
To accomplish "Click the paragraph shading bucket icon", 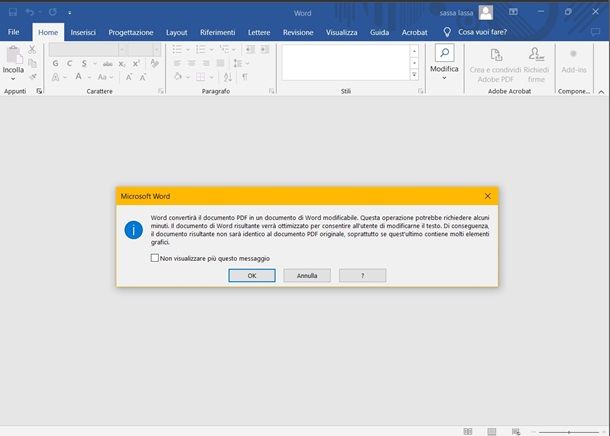I will [178, 77].
